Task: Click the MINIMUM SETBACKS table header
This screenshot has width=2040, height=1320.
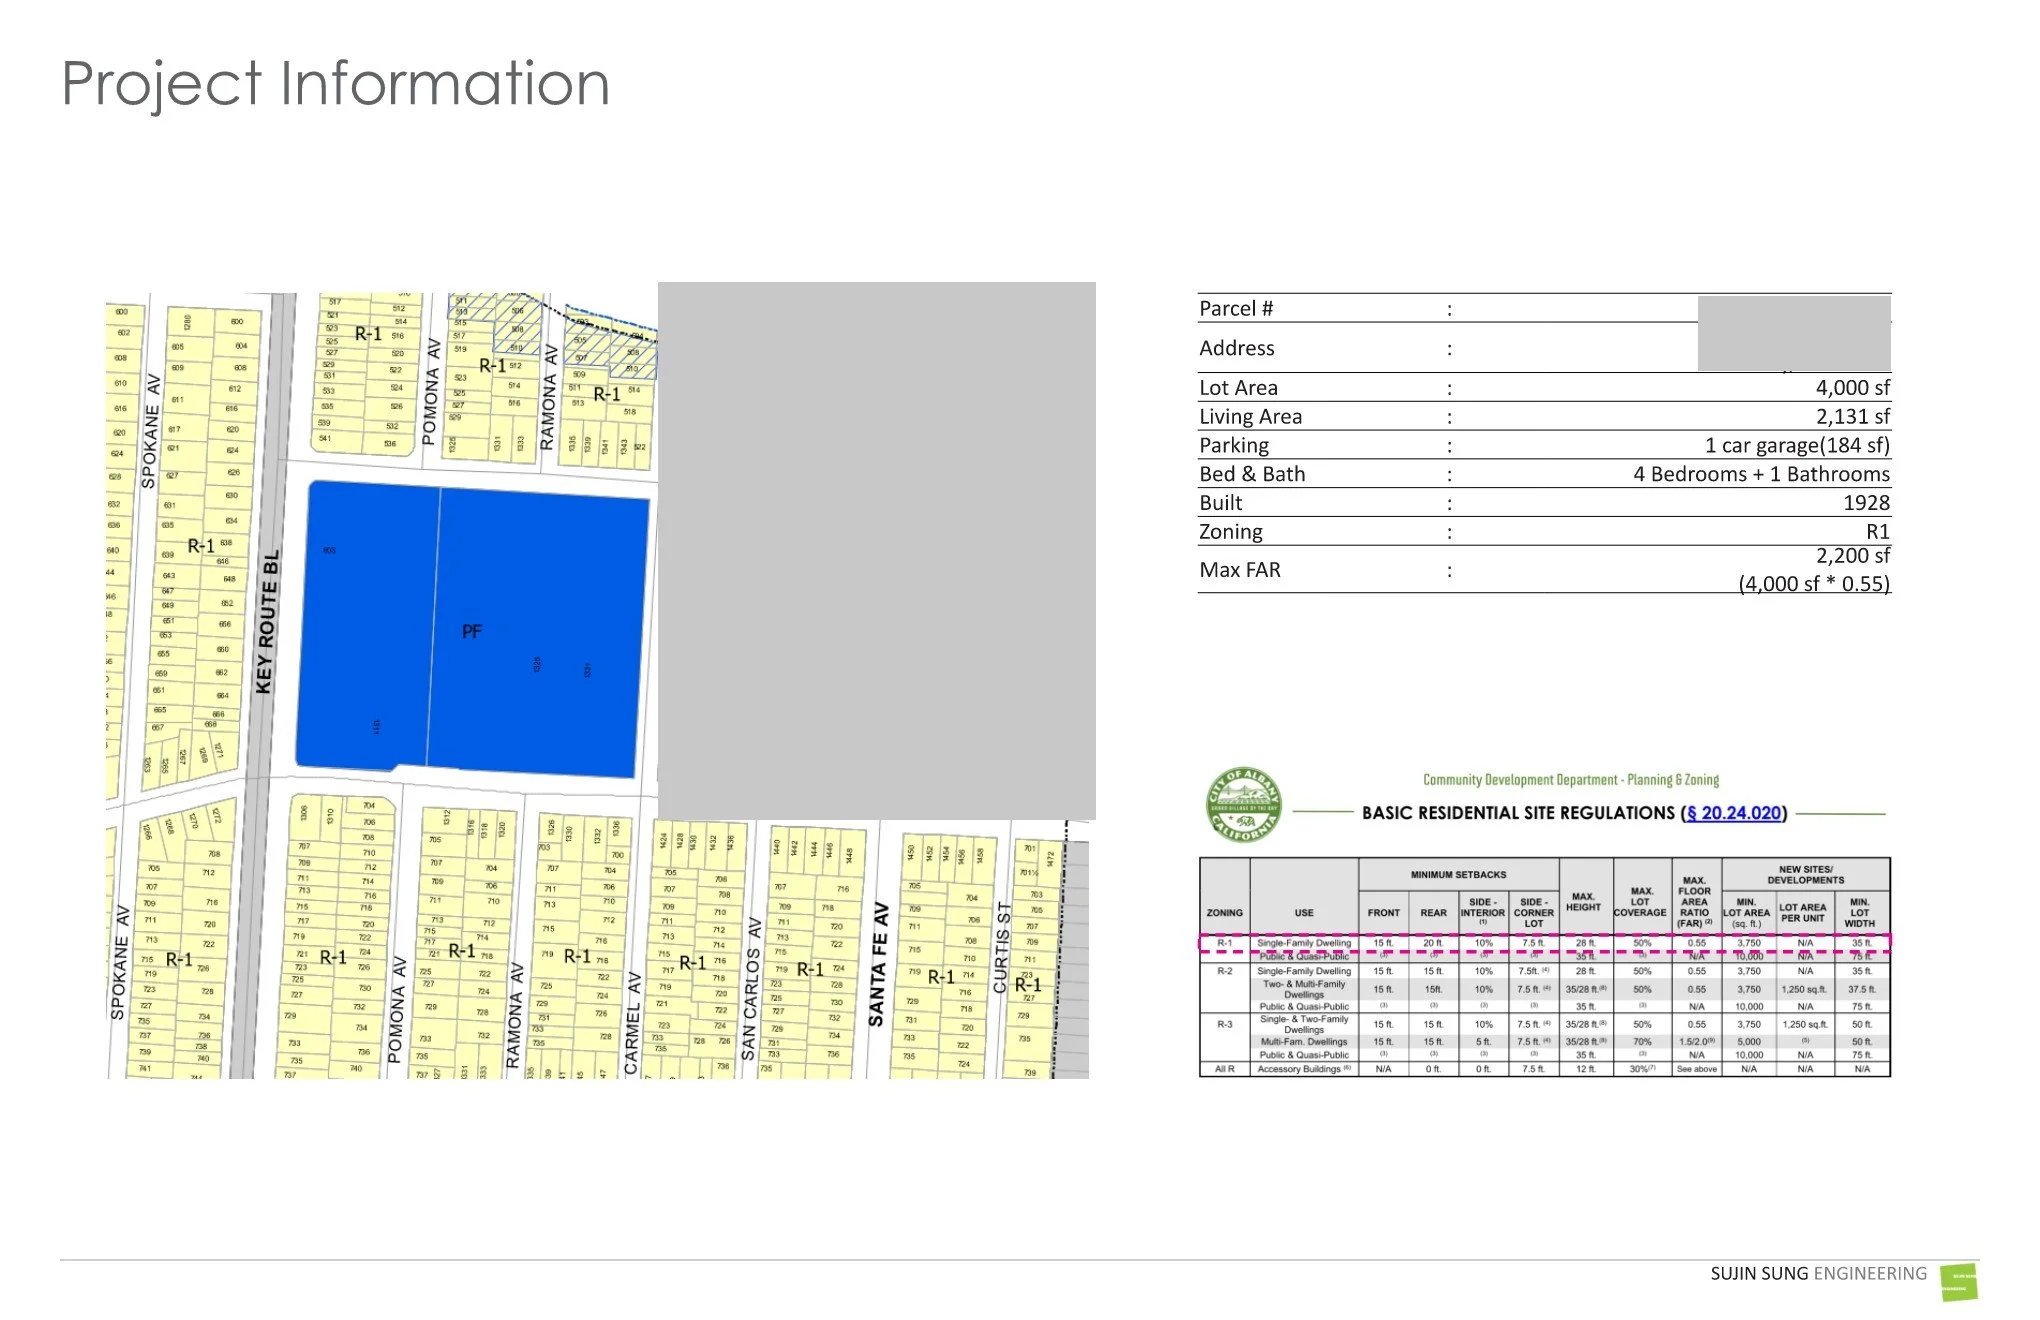Action: pyautogui.click(x=1458, y=875)
